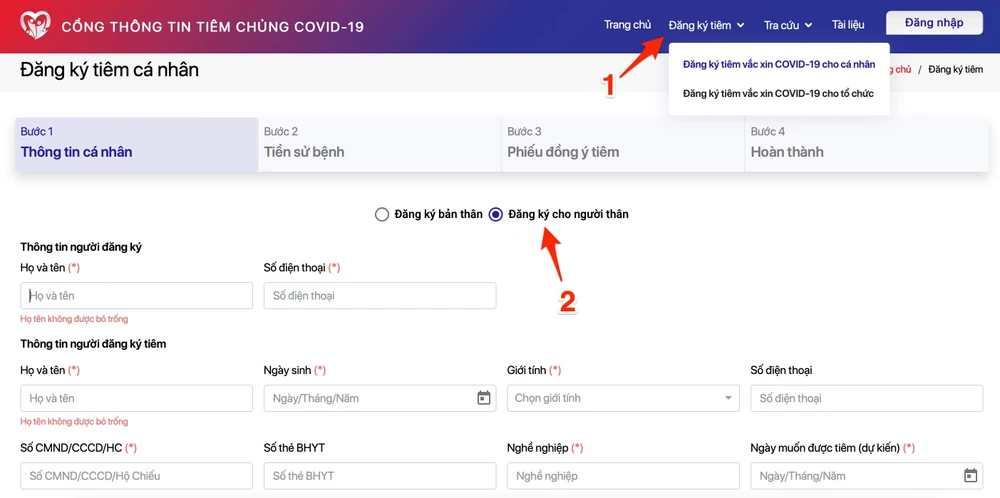Switch to the Bước 4 Hoàn thành step
Screen dimensions: 1000x498
(866, 144)
